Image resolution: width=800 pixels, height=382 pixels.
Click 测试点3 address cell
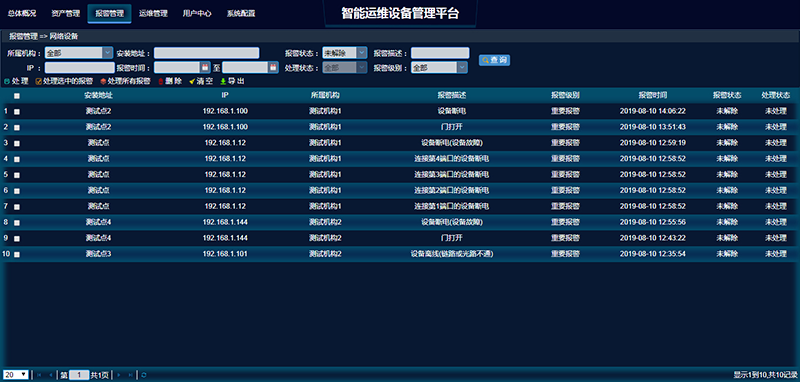click(98, 254)
